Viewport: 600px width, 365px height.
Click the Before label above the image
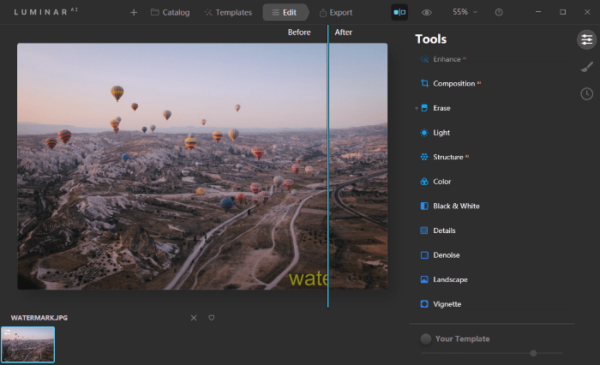pyautogui.click(x=299, y=32)
